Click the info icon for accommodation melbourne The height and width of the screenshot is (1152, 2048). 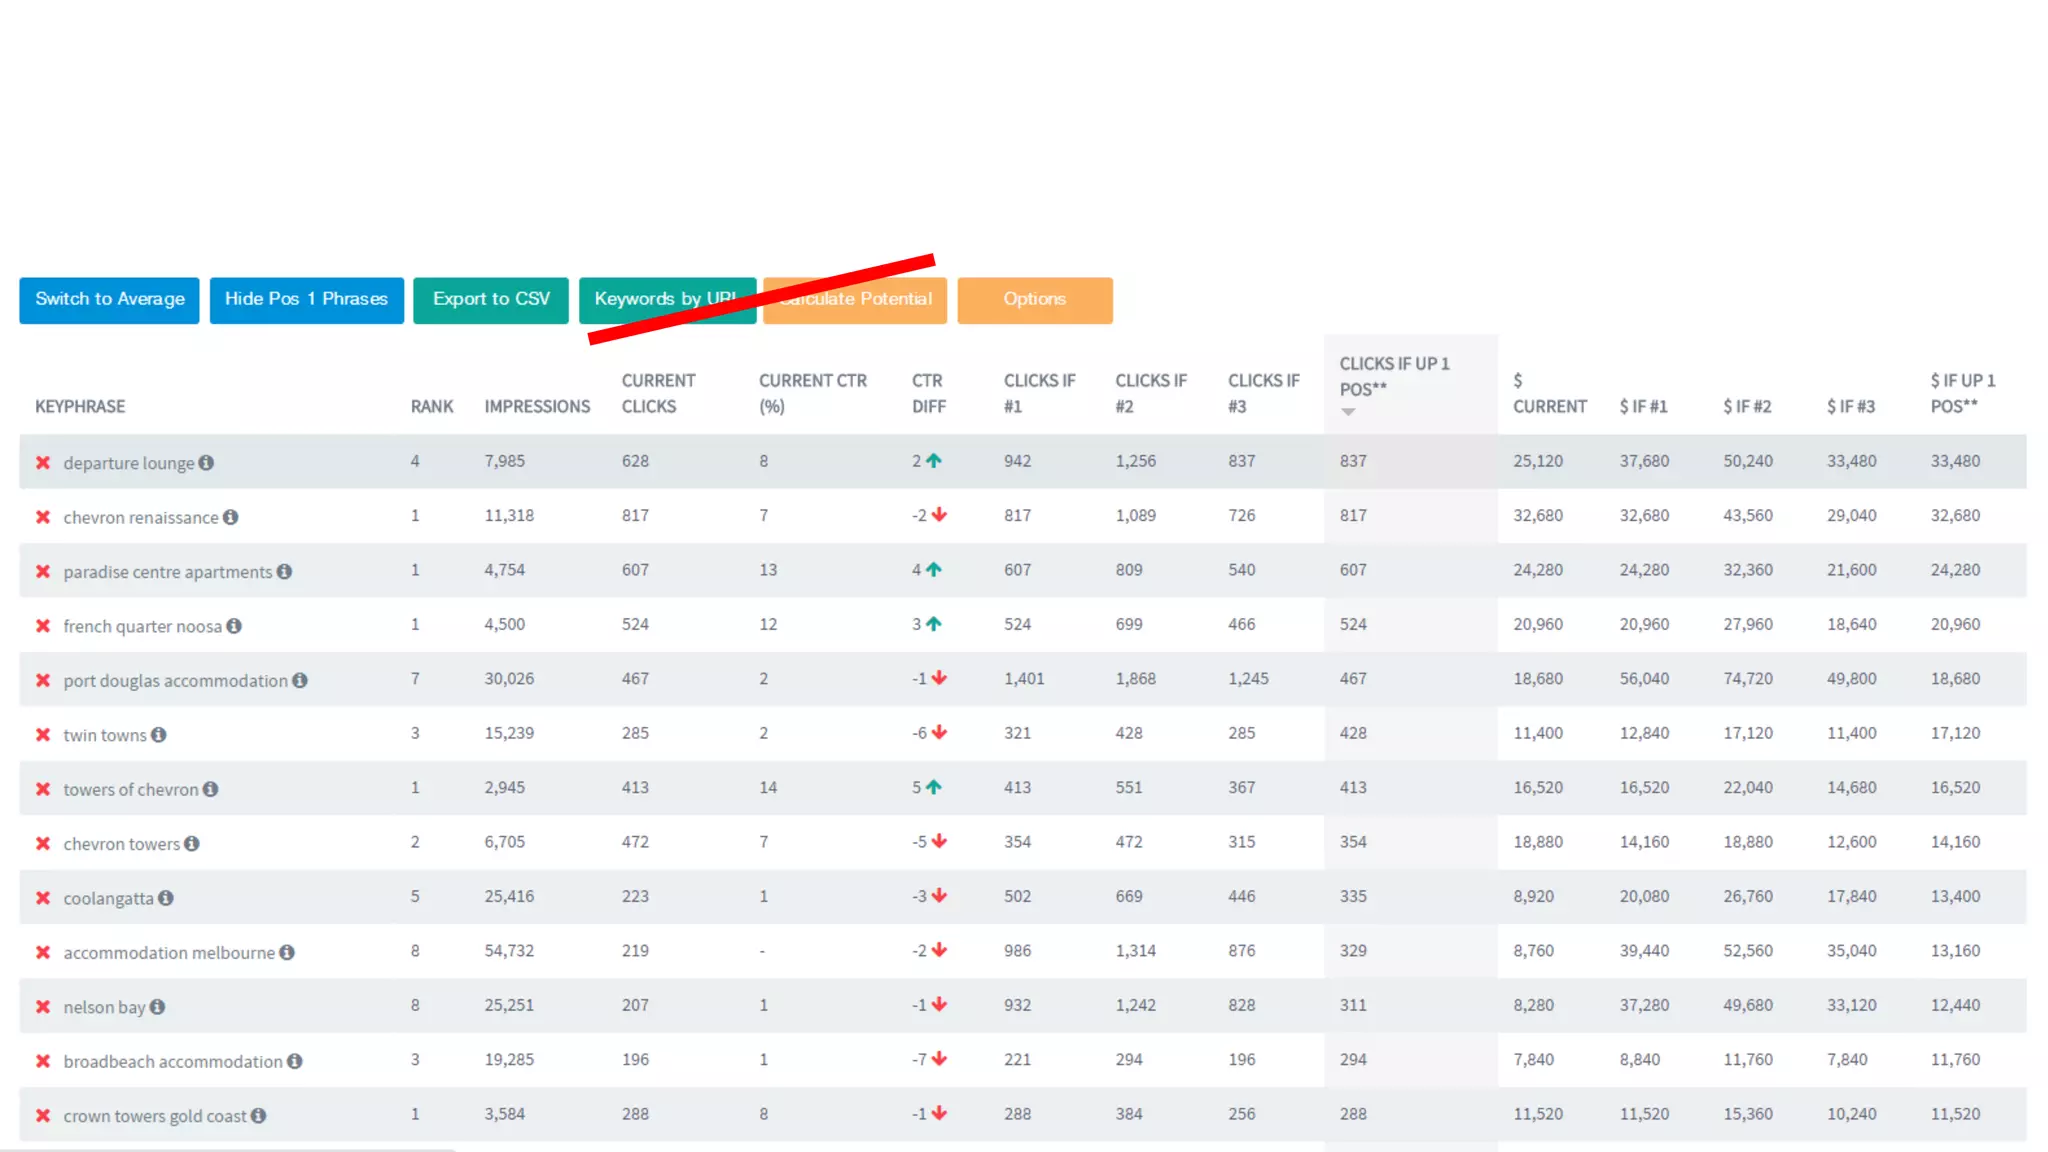point(287,953)
